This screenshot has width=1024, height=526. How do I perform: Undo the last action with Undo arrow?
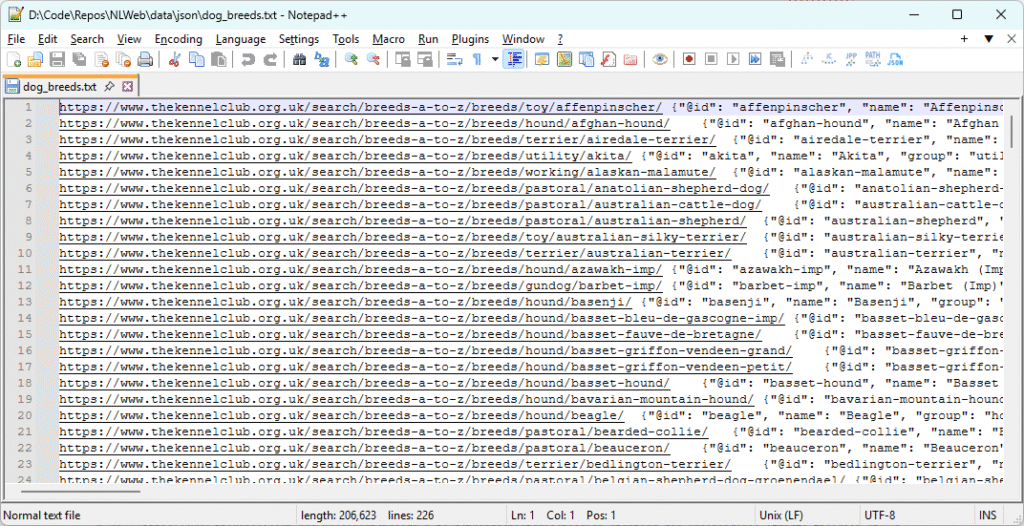[248, 60]
